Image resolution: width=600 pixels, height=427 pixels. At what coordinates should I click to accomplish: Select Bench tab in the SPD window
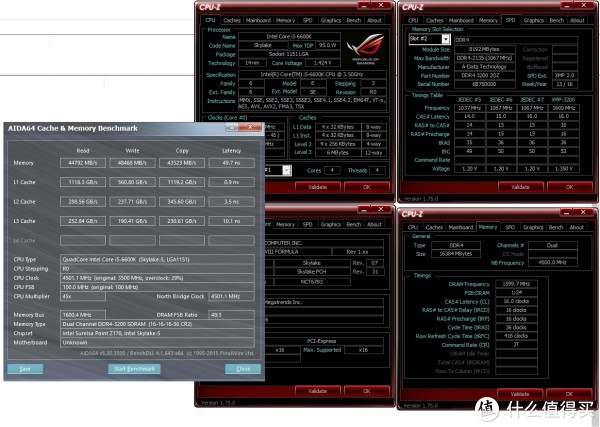pyautogui.click(x=556, y=20)
